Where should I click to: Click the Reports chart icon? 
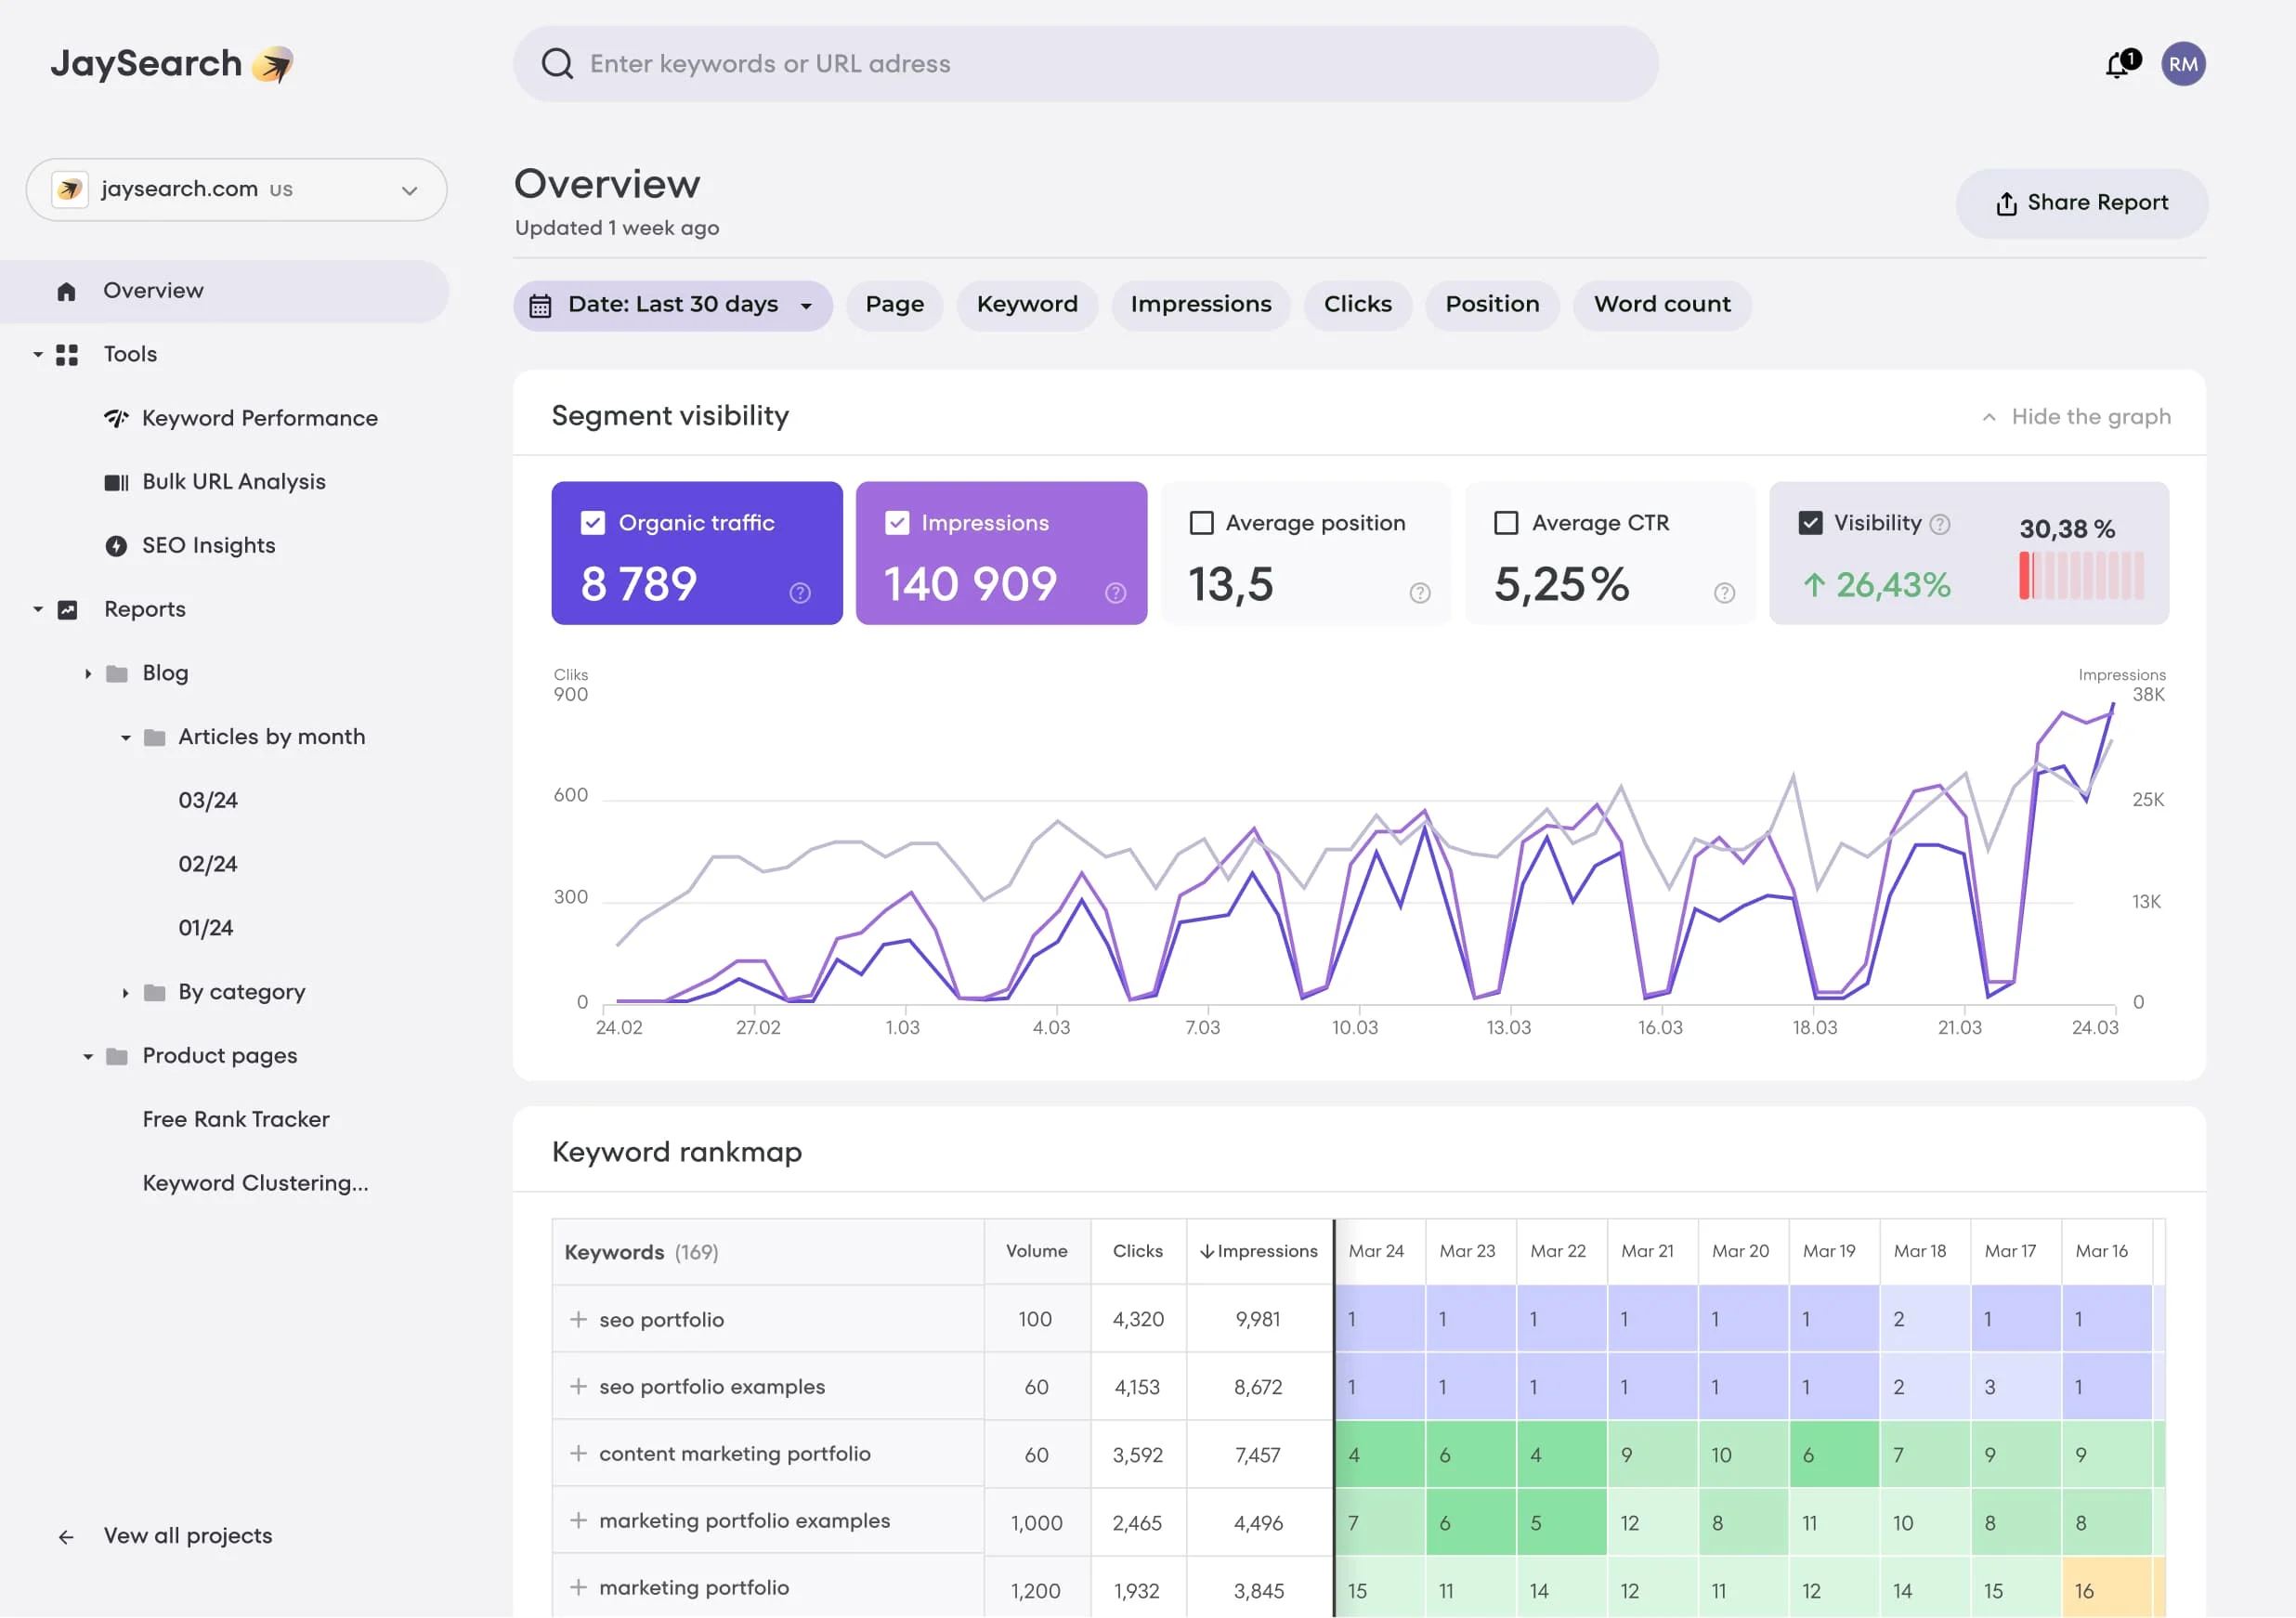point(66,609)
